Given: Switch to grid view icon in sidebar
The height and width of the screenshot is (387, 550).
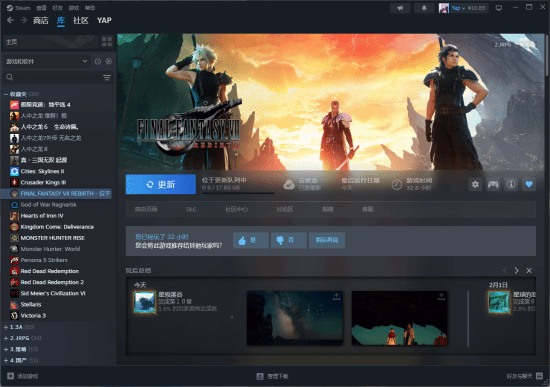Looking at the screenshot, I should 107,42.
